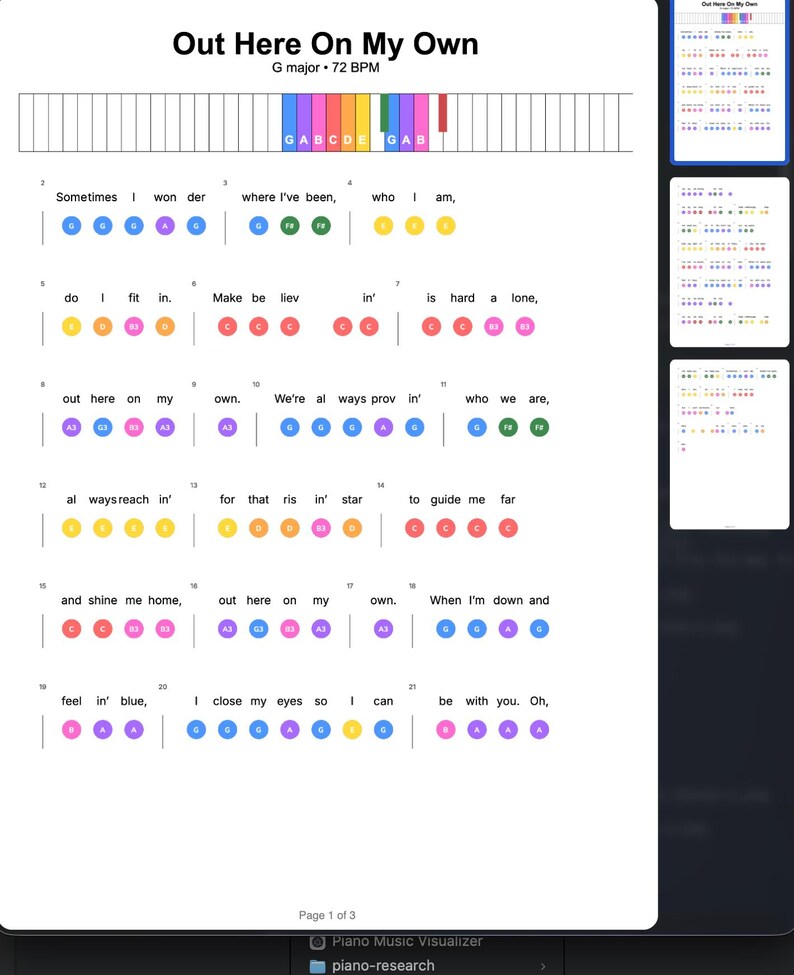Expand the piano-research folder chevron
Screen dimensions: 794x975
tap(543, 966)
